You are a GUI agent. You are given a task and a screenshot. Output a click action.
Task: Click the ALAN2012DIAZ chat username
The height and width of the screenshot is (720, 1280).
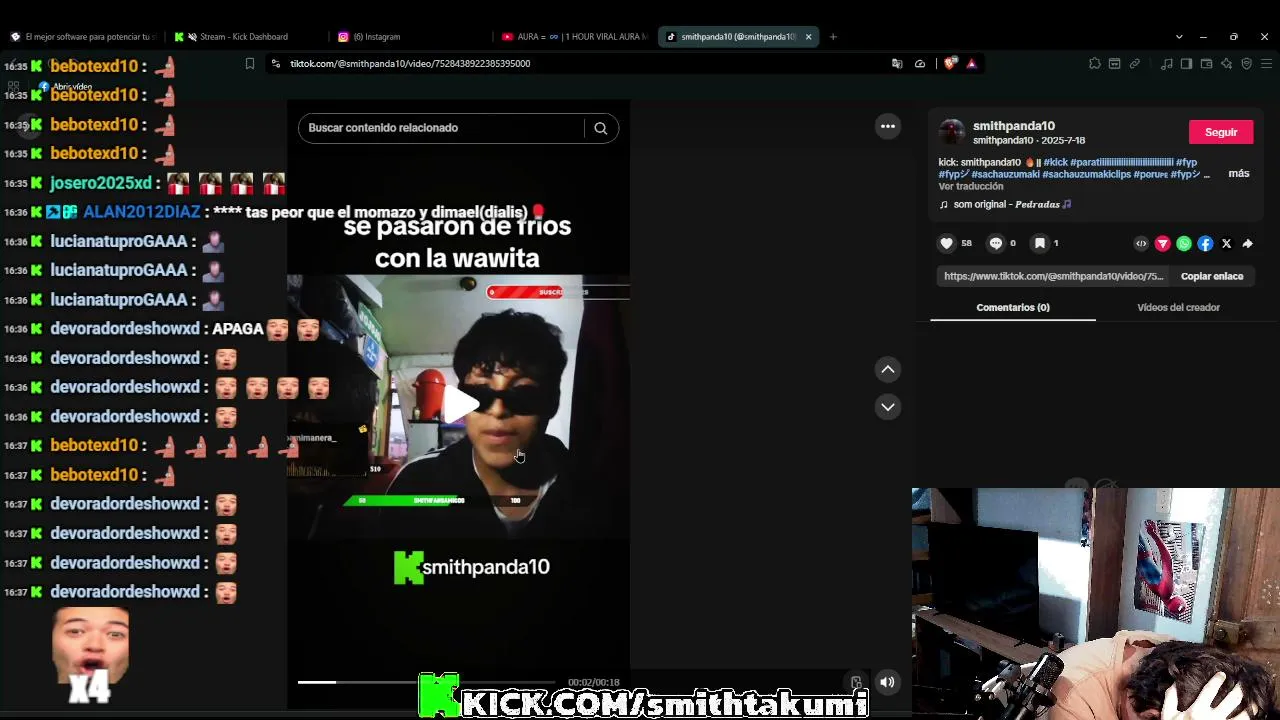141,212
